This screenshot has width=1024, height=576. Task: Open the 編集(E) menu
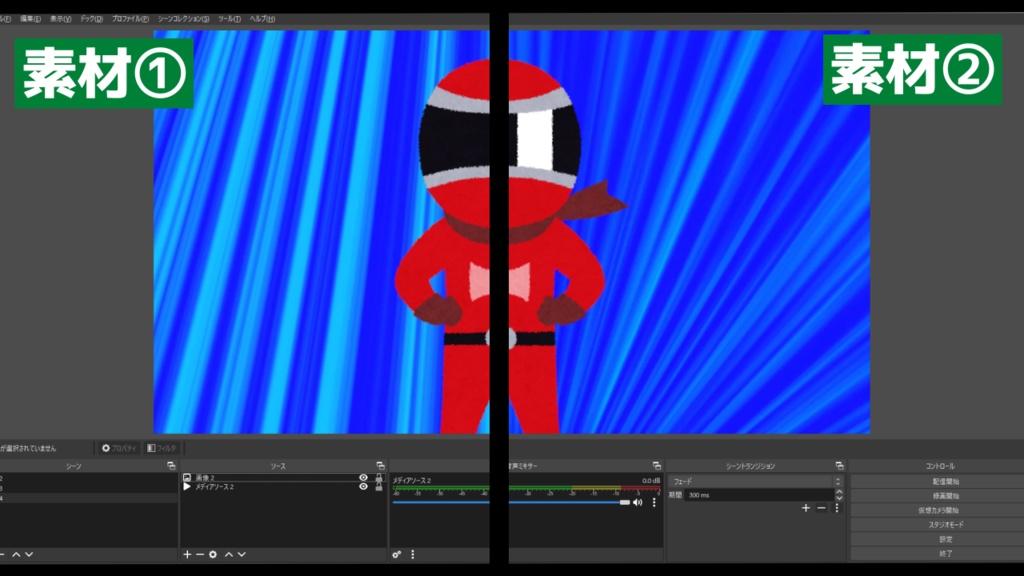(x=30, y=19)
